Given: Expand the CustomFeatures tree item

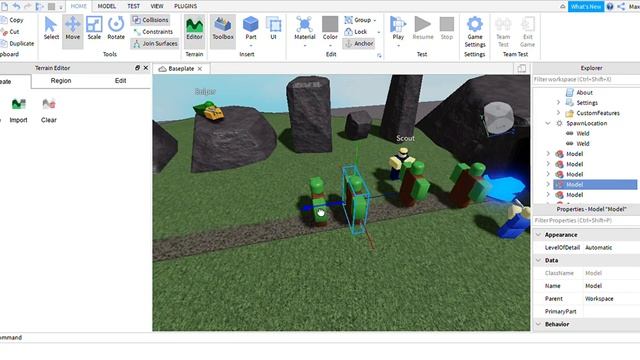Looking at the screenshot, I should [558, 113].
